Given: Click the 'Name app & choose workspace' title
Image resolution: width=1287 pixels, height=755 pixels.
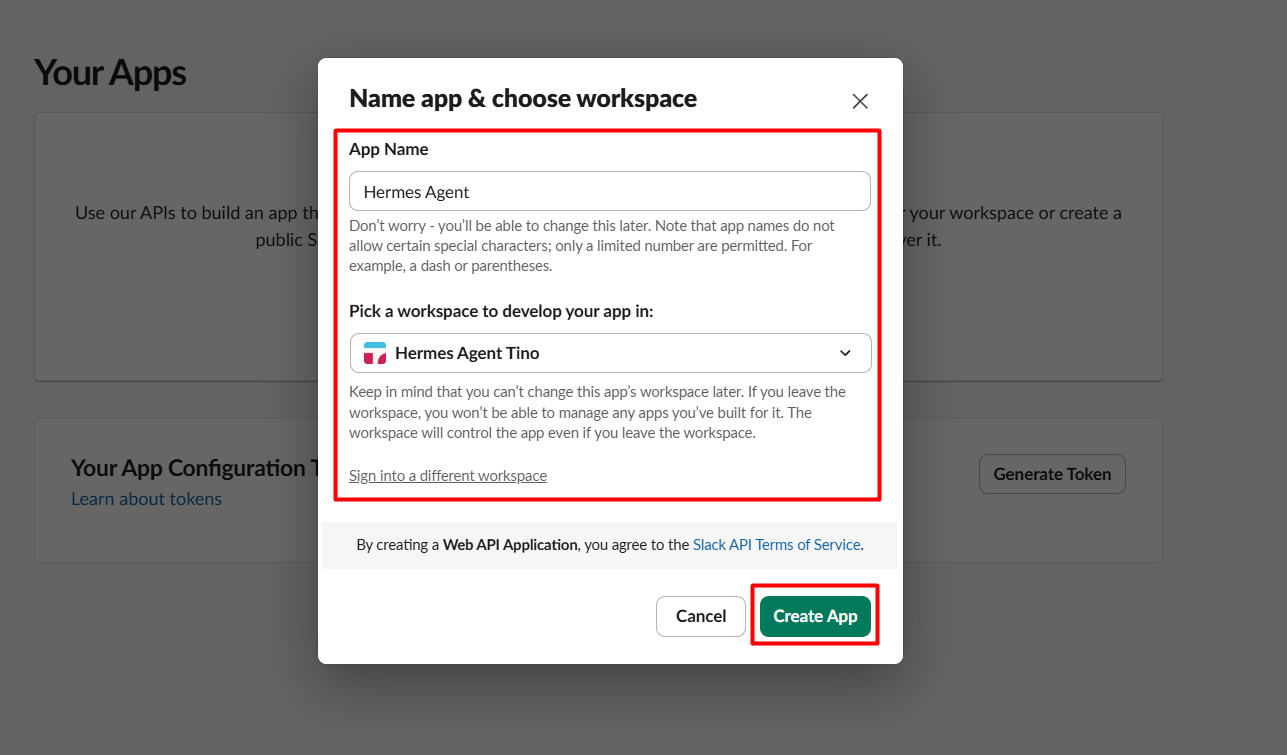Looking at the screenshot, I should pos(523,98).
